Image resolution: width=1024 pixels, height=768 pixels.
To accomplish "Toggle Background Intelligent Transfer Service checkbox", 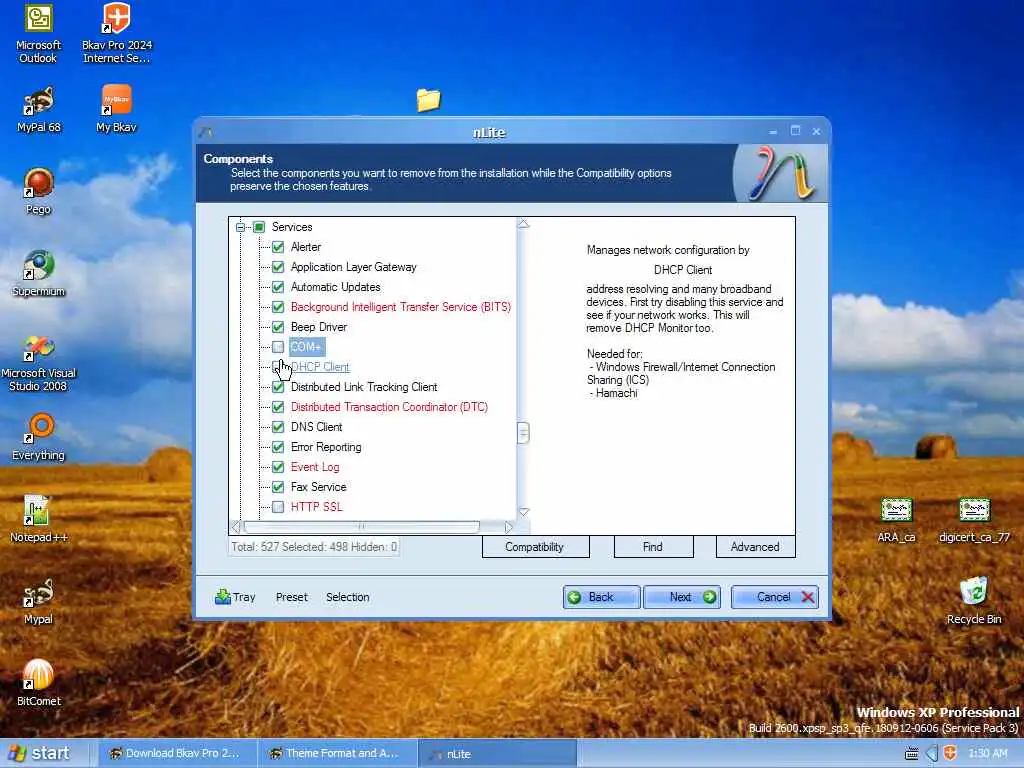I will click(x=278, y=307).
